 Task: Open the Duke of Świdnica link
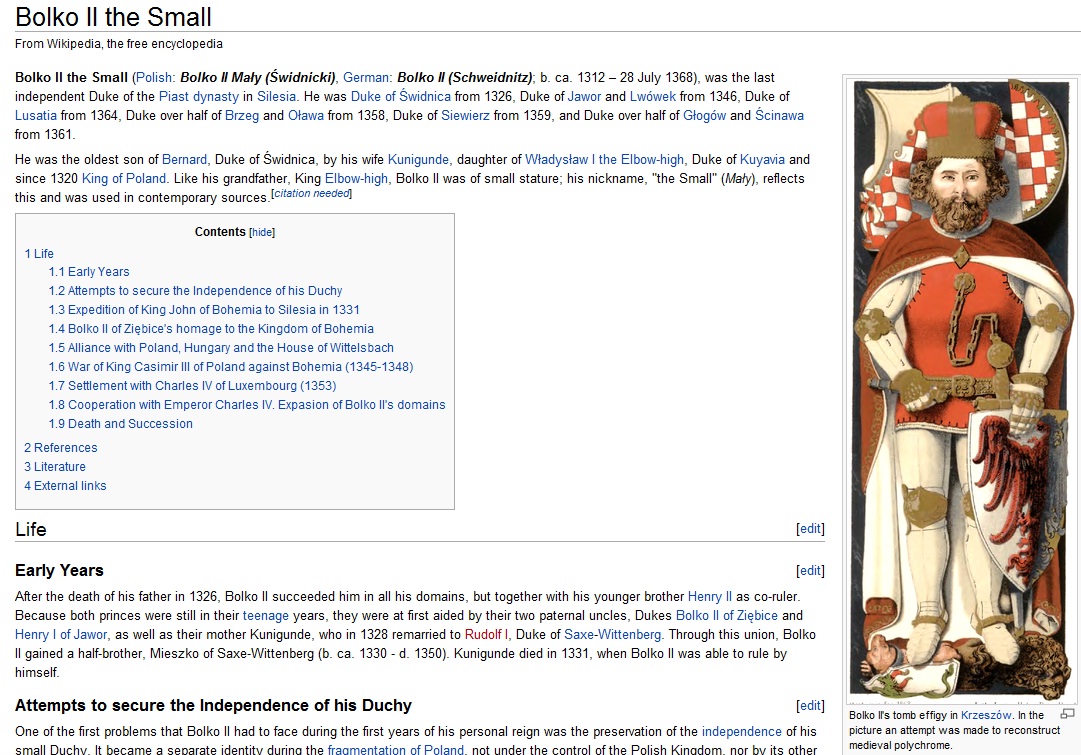point(401,97)
